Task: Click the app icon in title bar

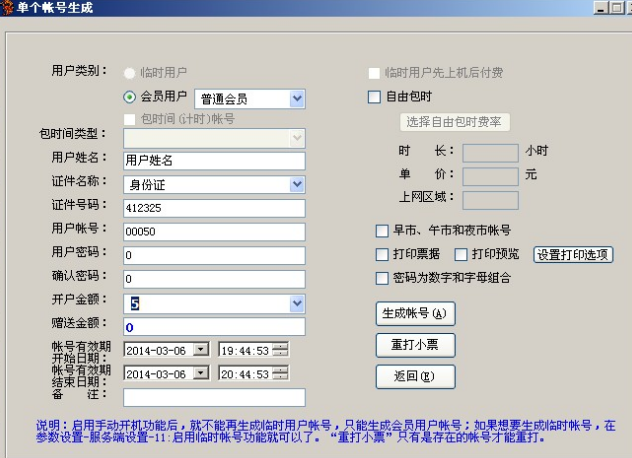Action: (6, 8)
